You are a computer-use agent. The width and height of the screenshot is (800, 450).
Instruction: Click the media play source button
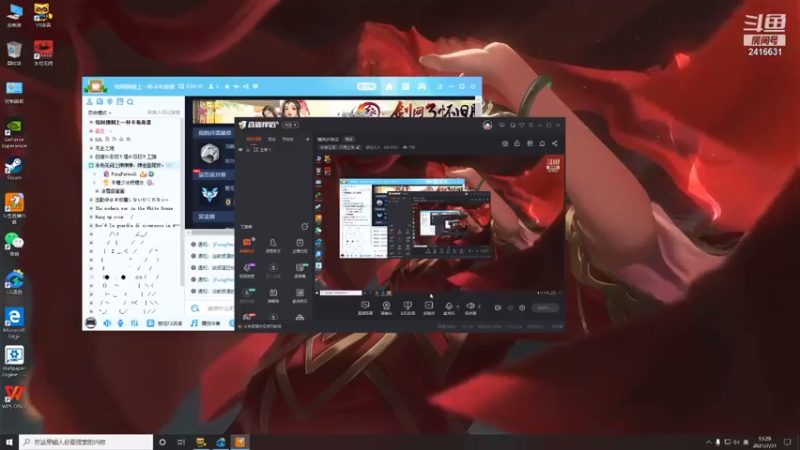click(x=429, y=308)
